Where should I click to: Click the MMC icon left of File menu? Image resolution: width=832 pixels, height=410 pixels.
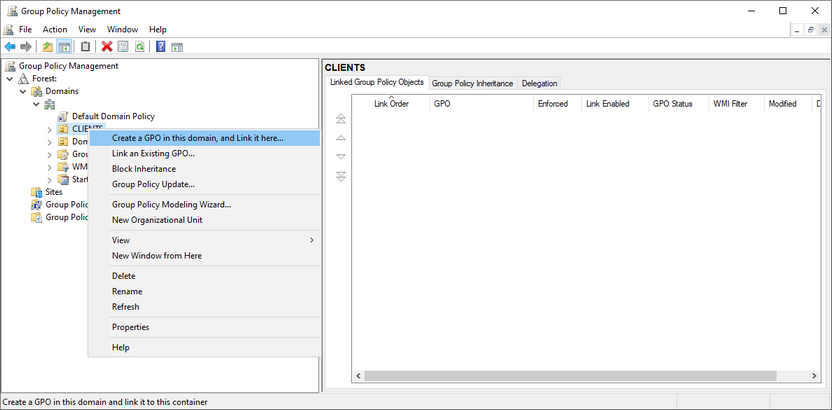click(x=8, y=30)
